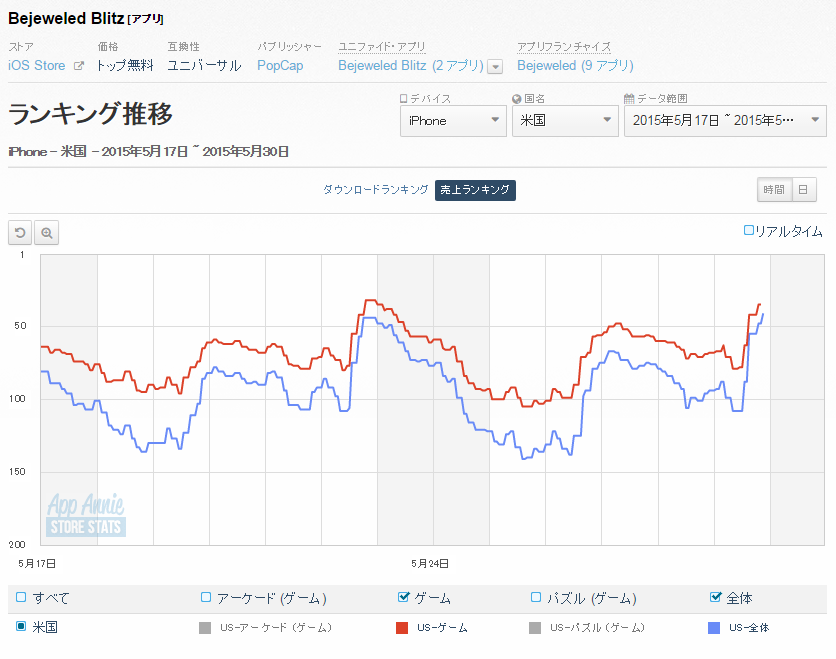Screen dimensions: 836x659
Task: Uncheck the ゲーム checkbox
Action: pos(404,597)
